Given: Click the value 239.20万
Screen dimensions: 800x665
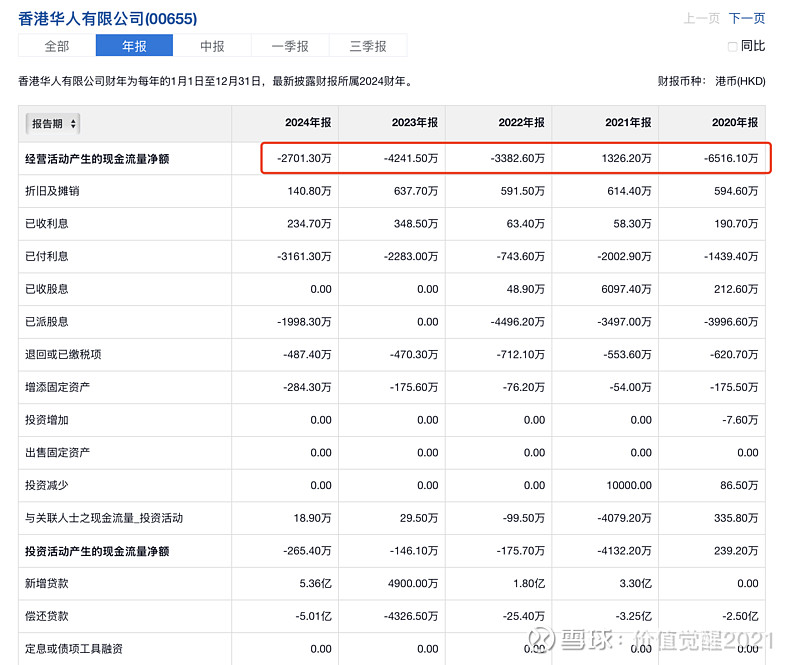Looking at the screenshot, I should point(736,551).
